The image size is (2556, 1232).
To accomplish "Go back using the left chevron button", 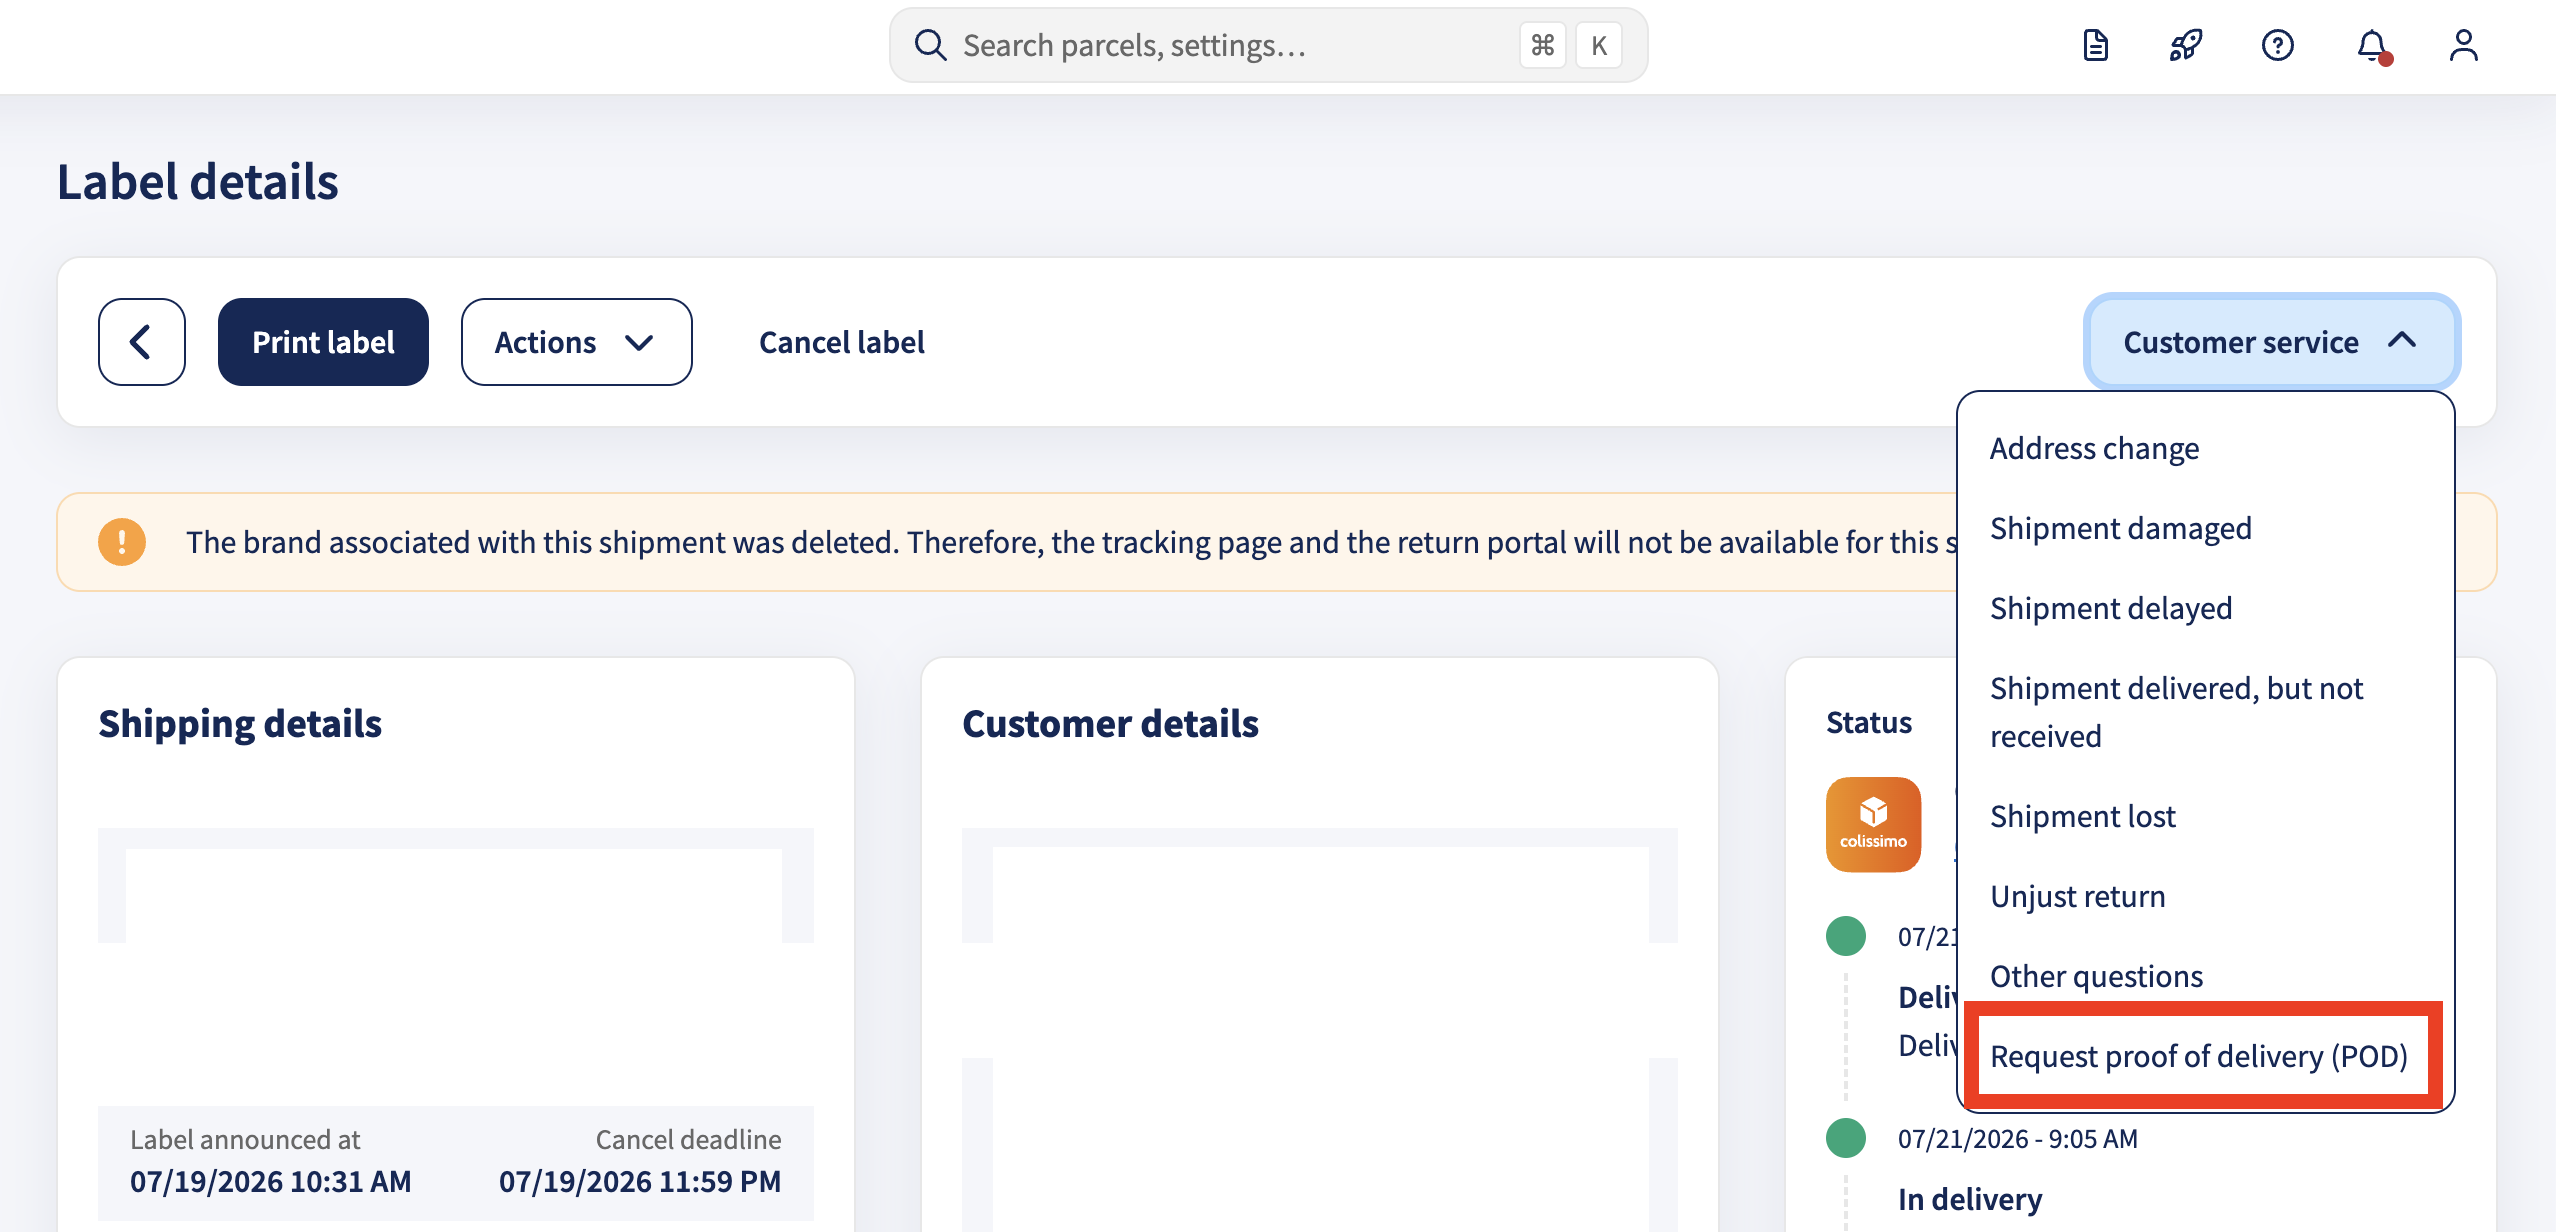I will click(142, 342).
